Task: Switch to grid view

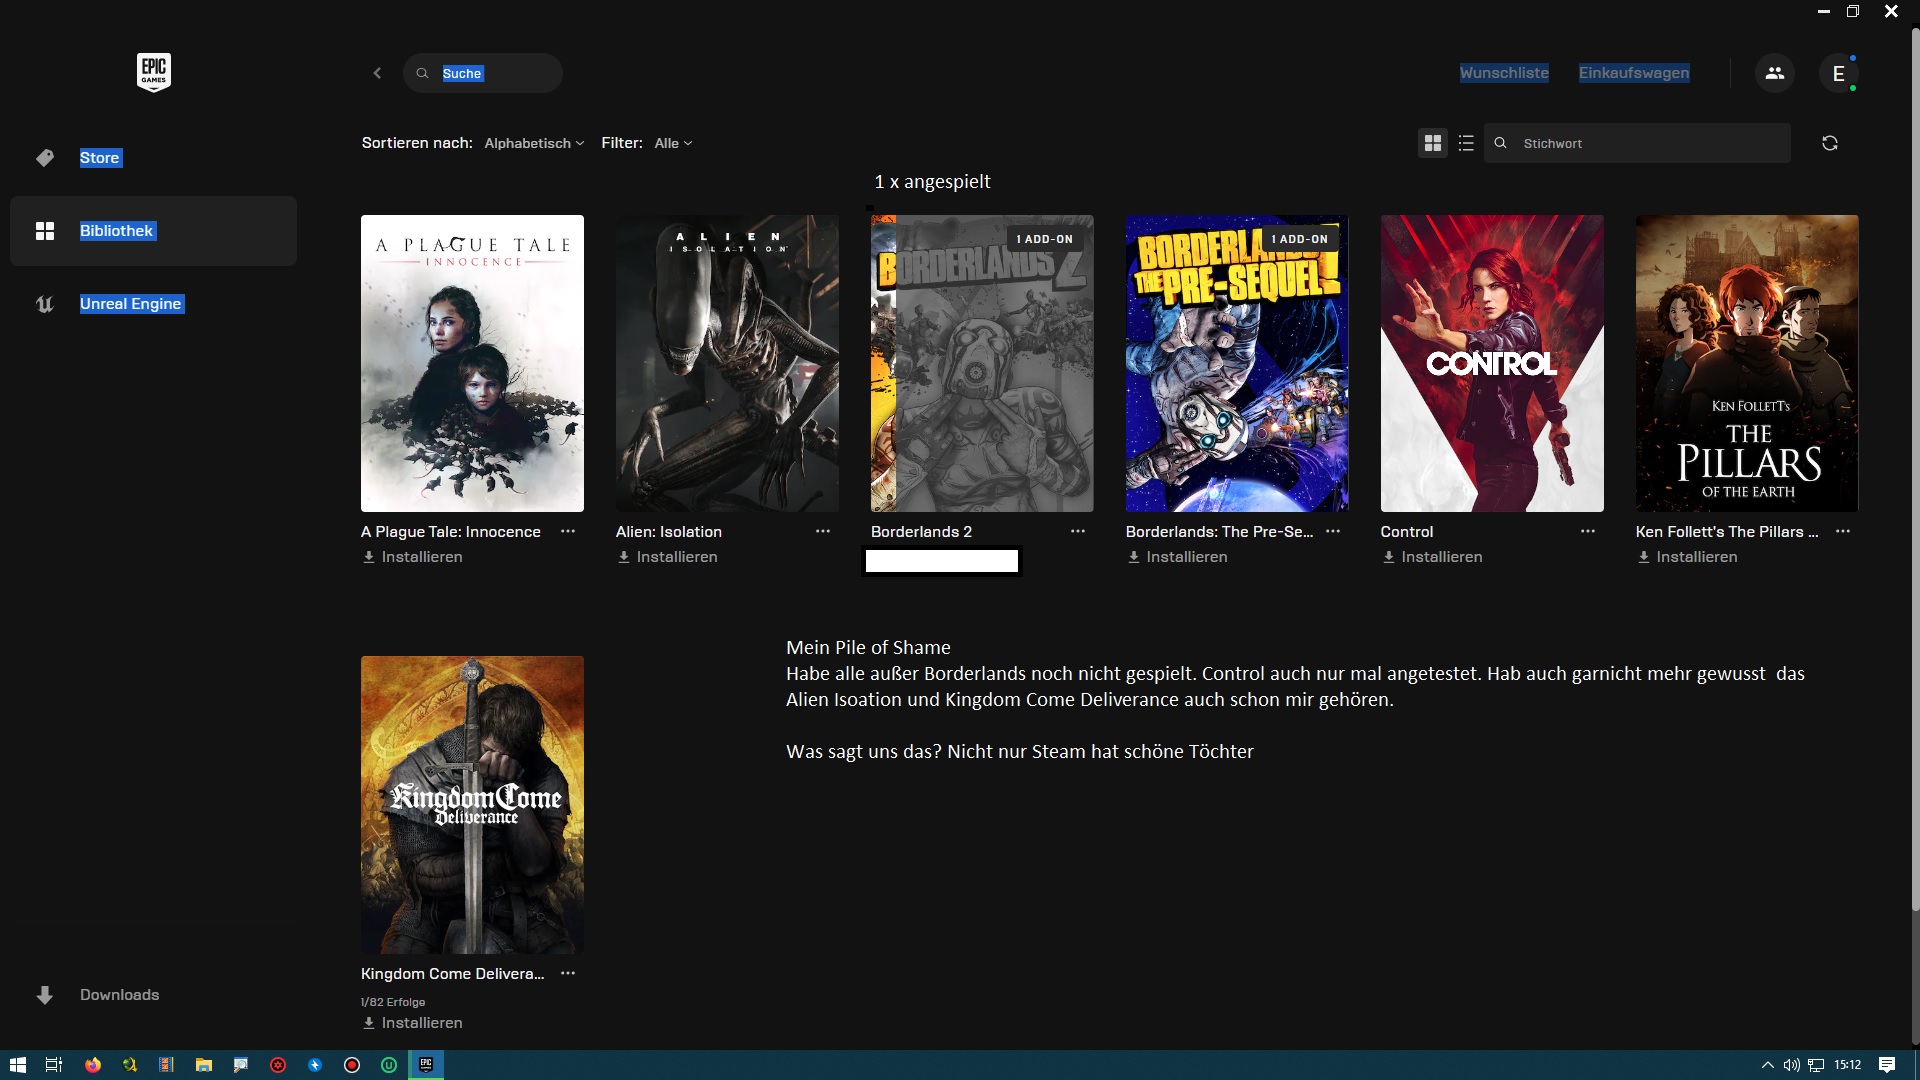Action: (x=1432, y=143)
